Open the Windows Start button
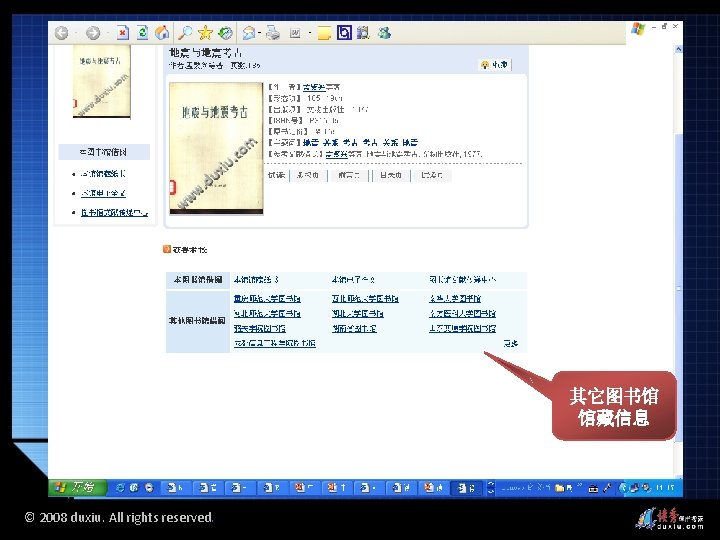The width and height of the screenshot is (720, 540). point(78,487)
